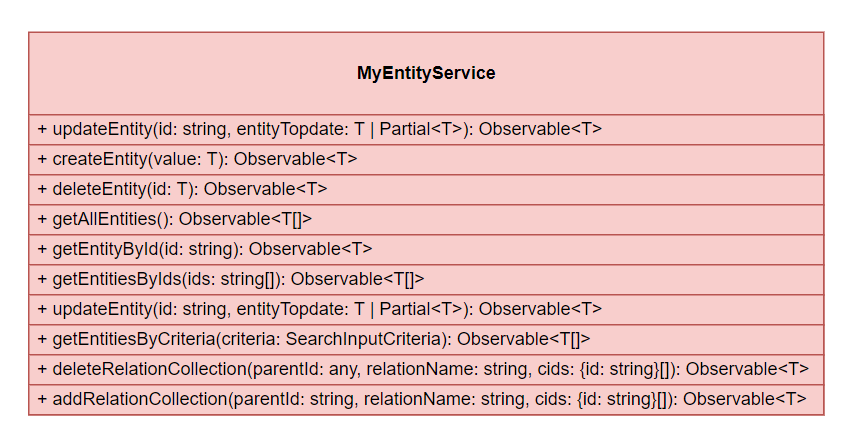Click the deleteRelationCollection method name
This screenshot has height=440, width=859.
pyautogui.click(x=149, y=369)
